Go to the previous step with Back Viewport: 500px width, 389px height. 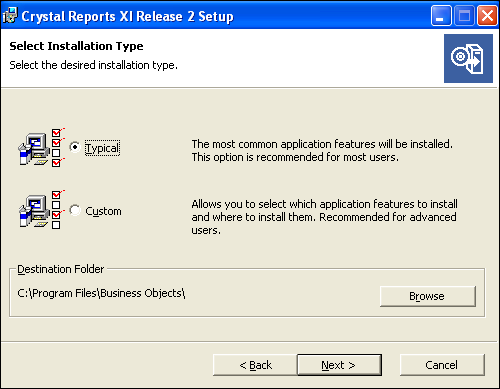pos(255,365)
